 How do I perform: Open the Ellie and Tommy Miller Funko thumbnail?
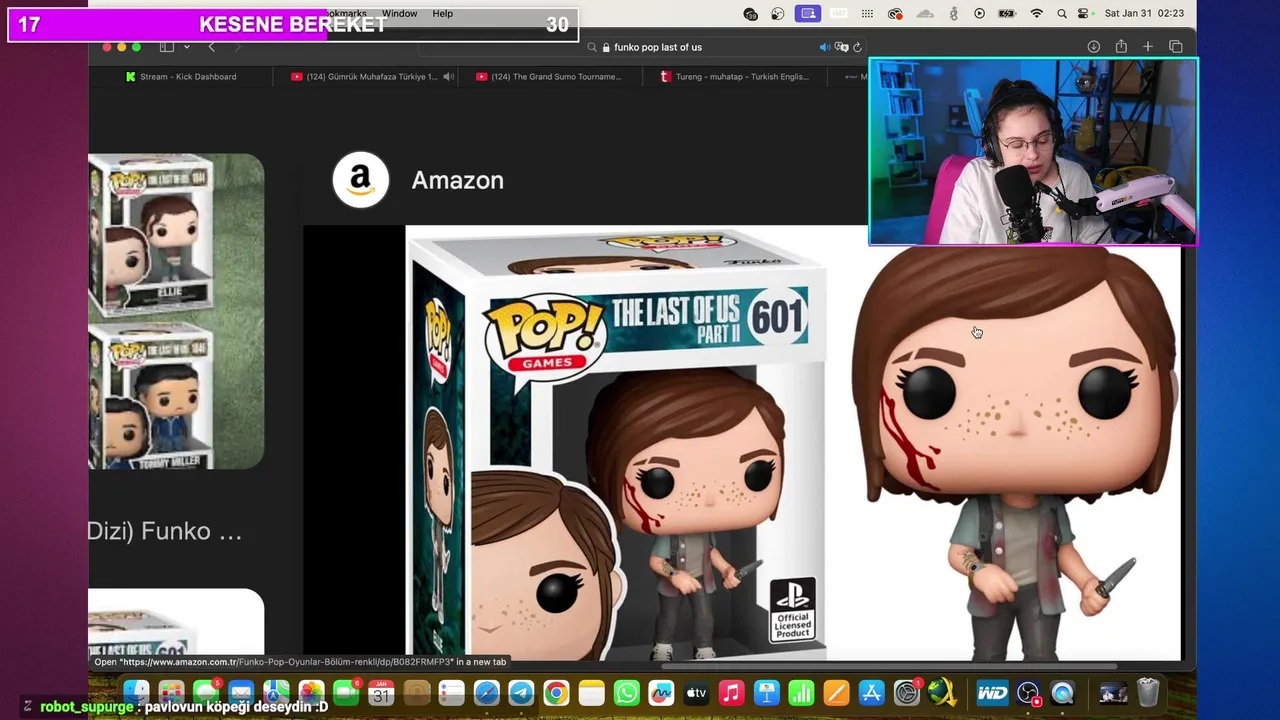(x=176, y=311)
